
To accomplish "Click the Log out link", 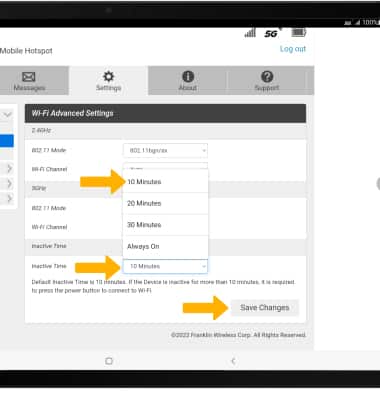I will pyautogui.click(x=293, y=49).
